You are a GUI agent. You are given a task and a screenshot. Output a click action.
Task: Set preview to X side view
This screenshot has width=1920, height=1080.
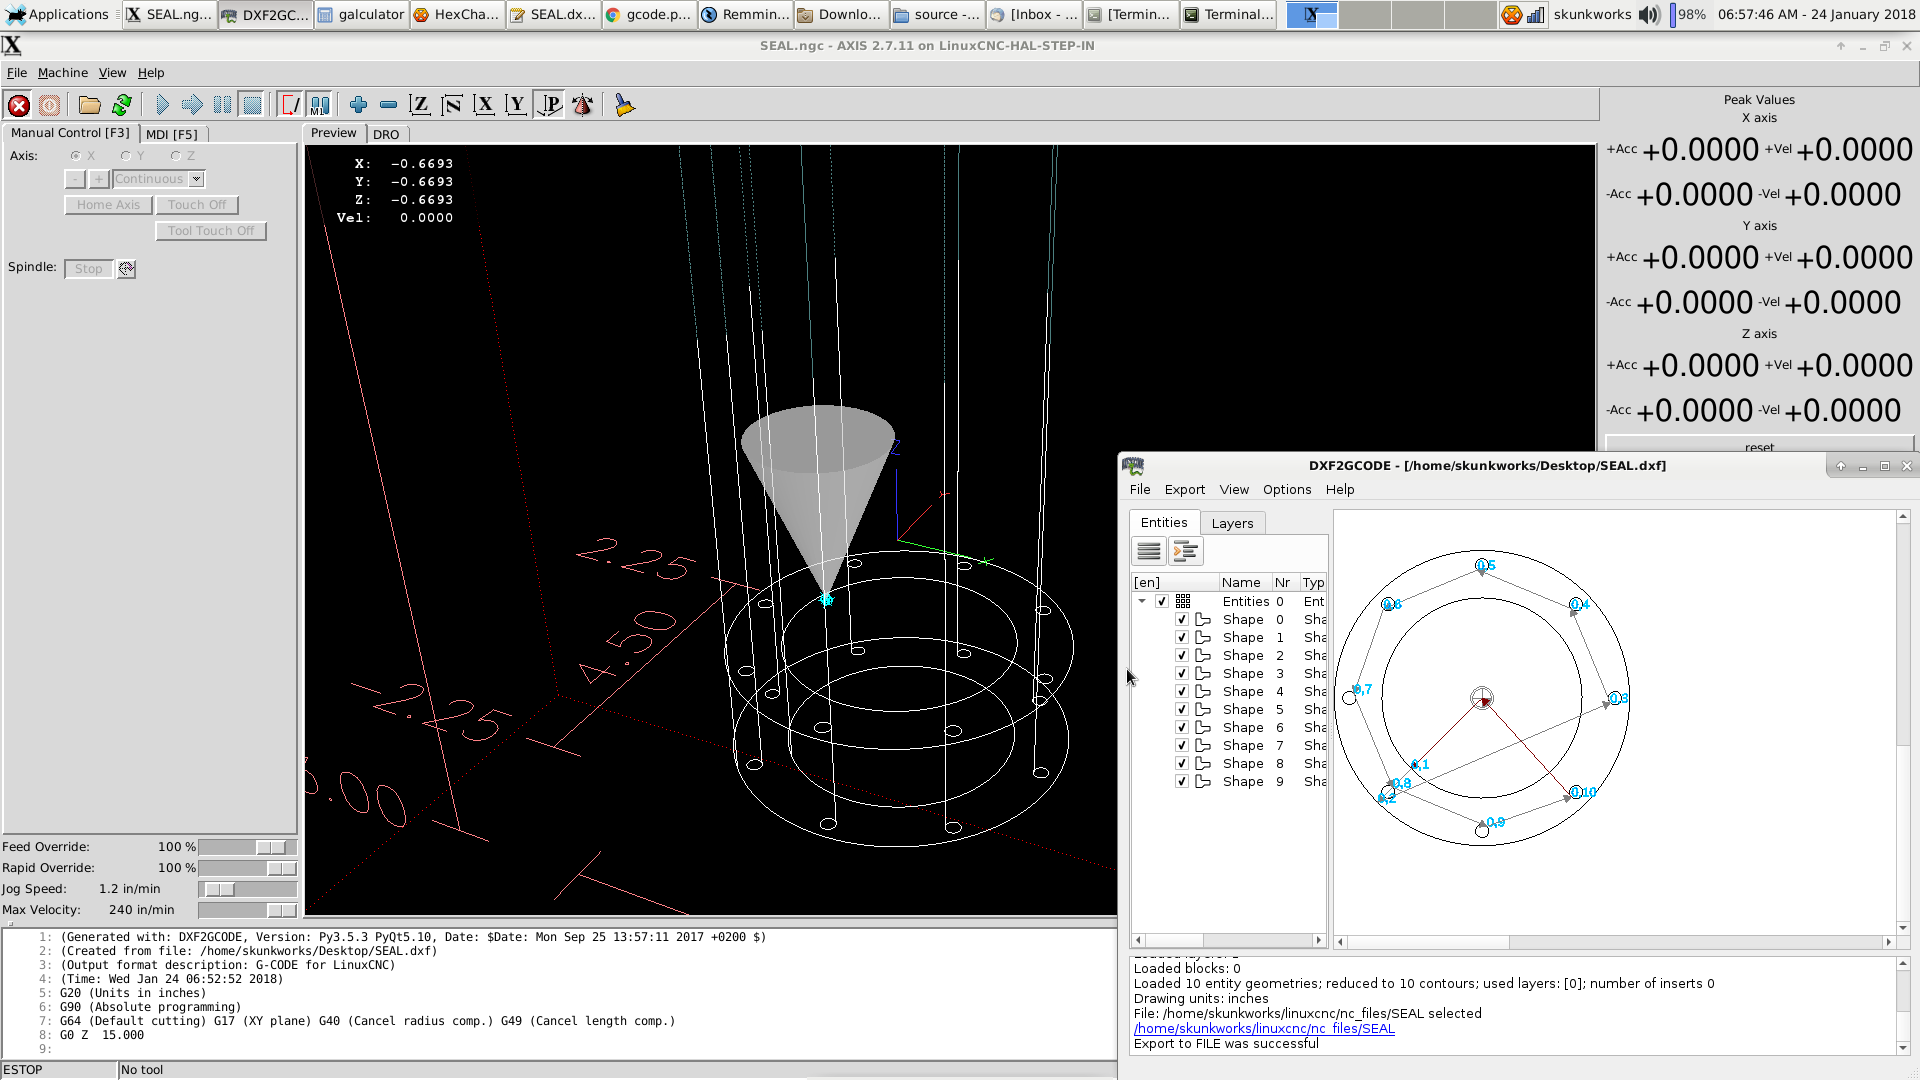pos(484,105)
